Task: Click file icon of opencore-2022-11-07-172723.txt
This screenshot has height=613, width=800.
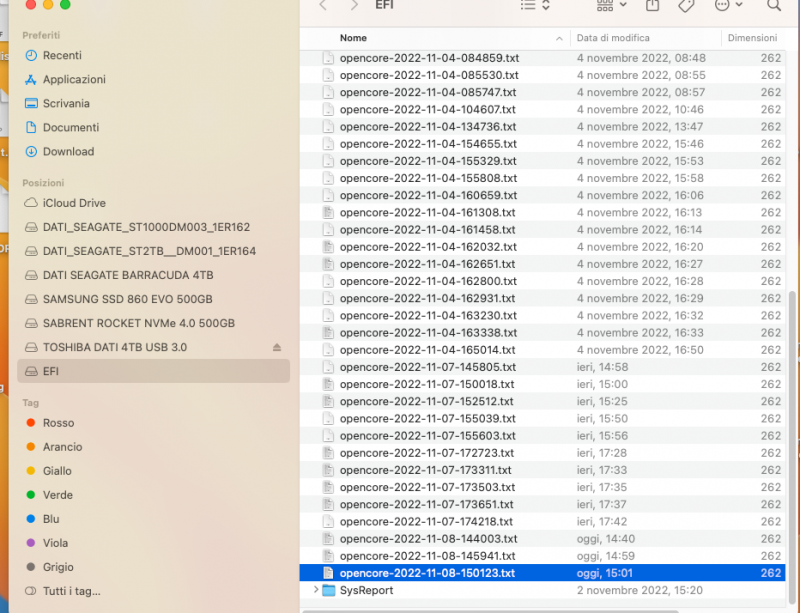Action: point(328,453)
